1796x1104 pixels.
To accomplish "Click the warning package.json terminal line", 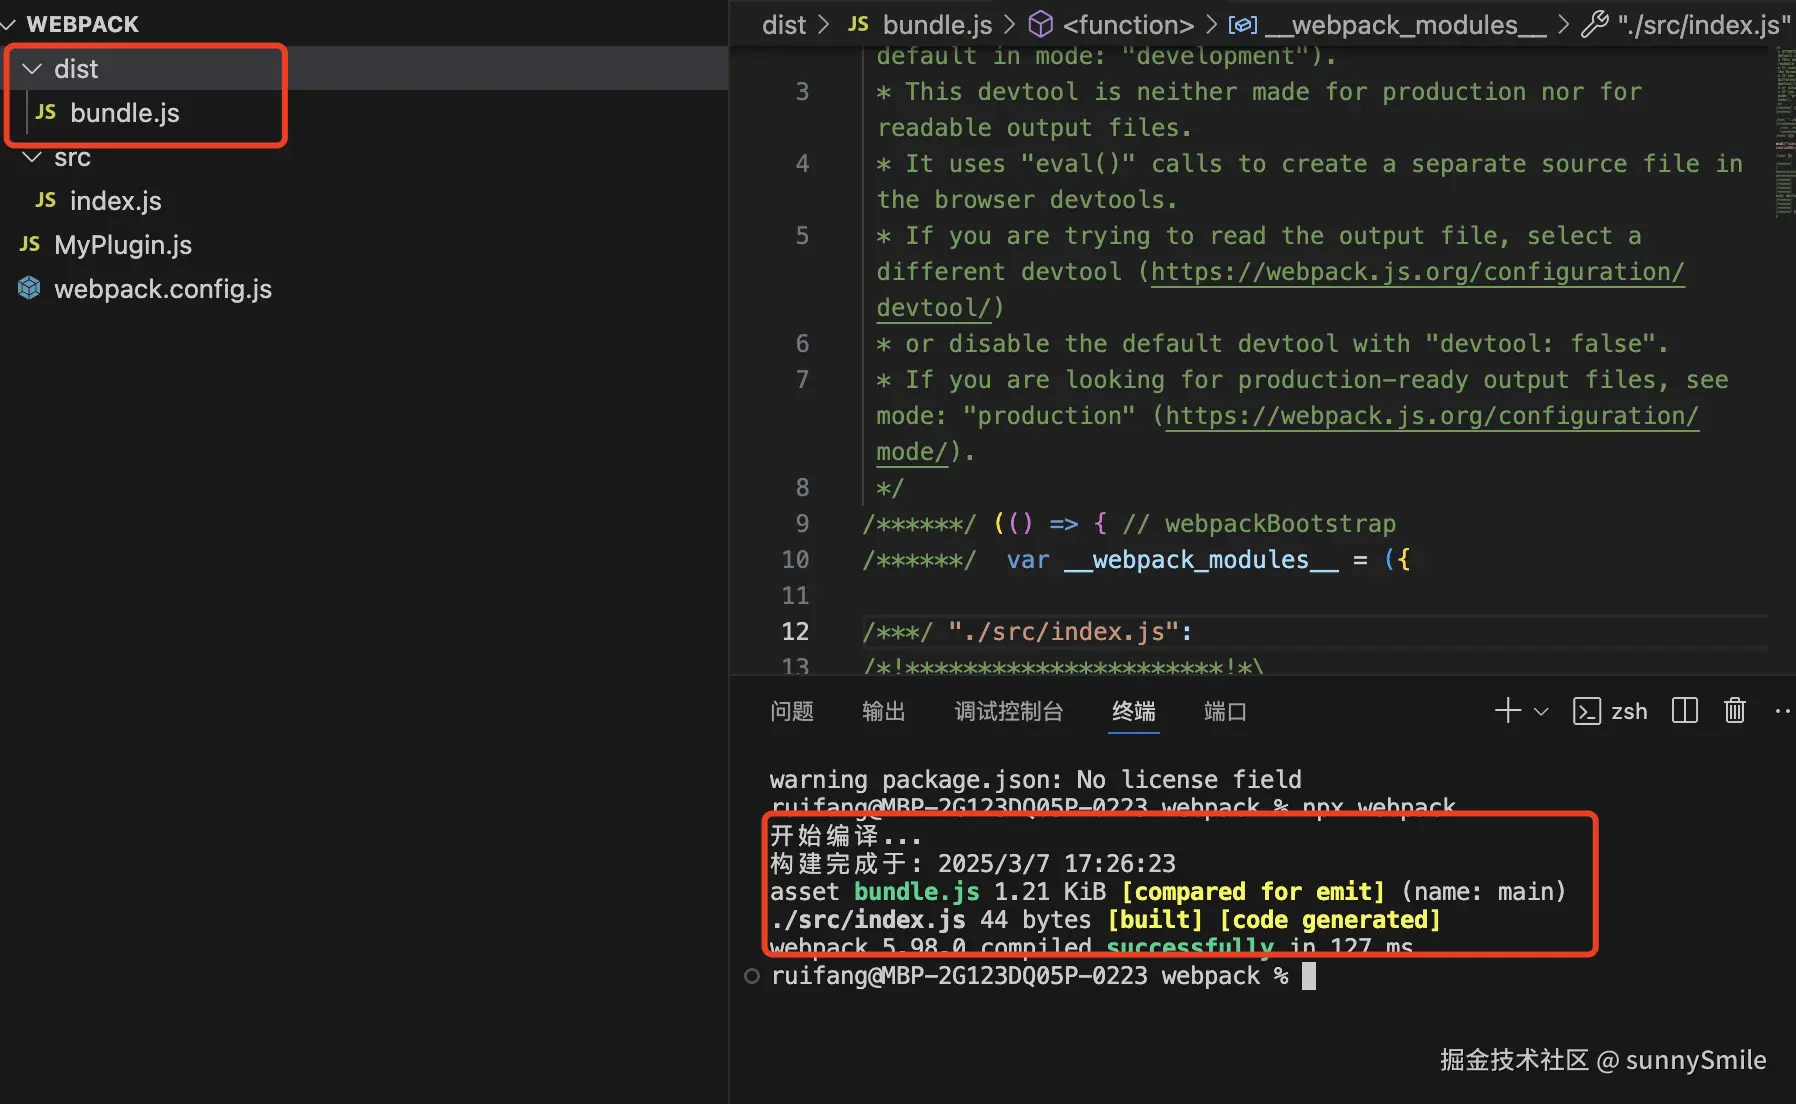I will (x=1036, y=780).
